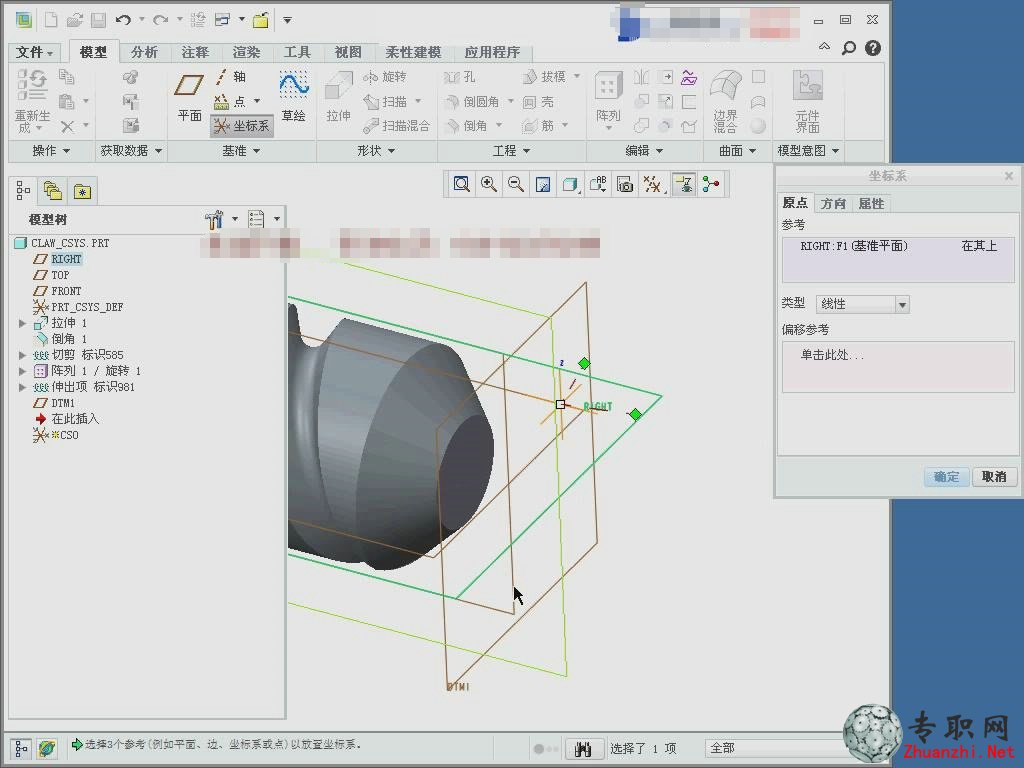The height and width of the screenshot is (768, 1024).
Task: Select the 轴 (Axis) datum tool
Action: (230, 77)
